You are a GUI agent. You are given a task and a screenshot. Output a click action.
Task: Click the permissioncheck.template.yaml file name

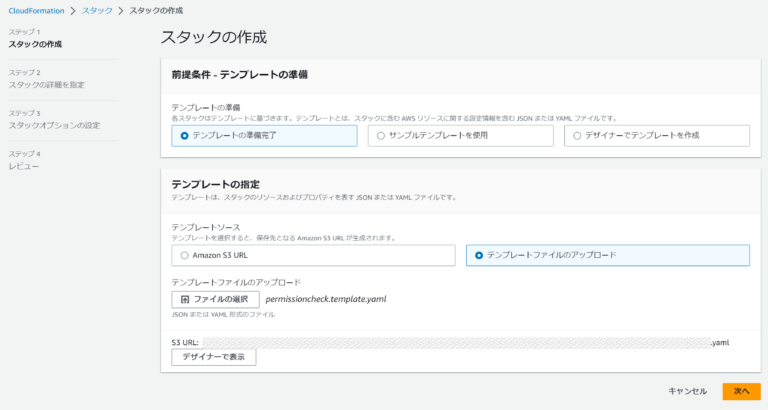pyautogui.click(x=326, y=299)
